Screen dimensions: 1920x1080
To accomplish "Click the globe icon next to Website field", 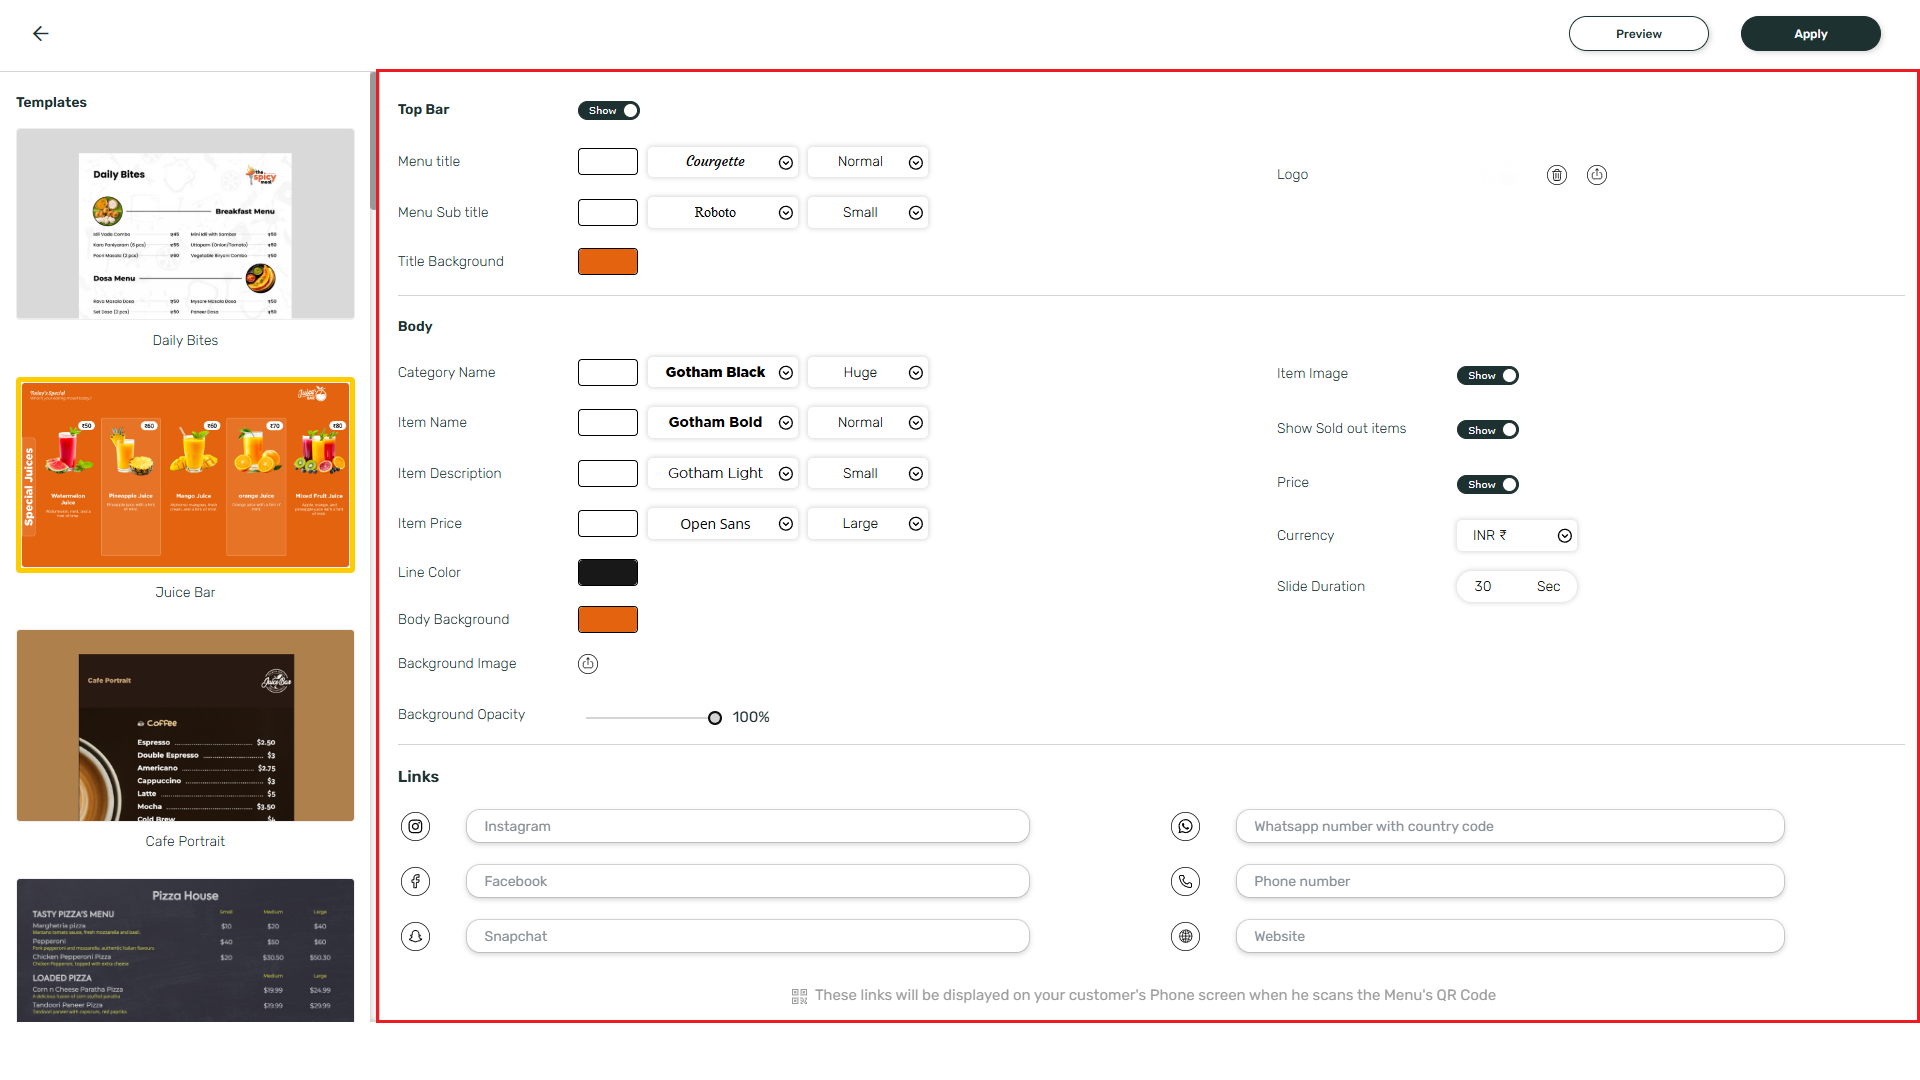I will click(x=1185, y=936).
